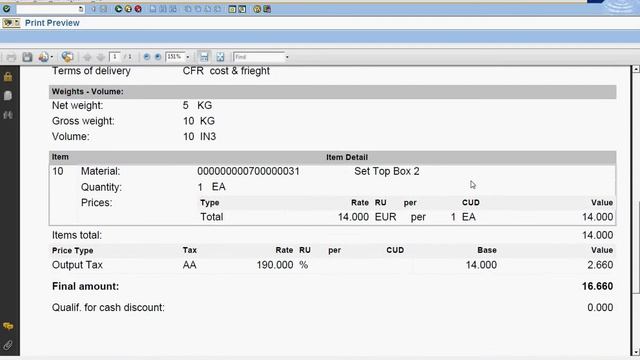
Task: Click the PDF zoom out button
Action: [x=147, y=57]
